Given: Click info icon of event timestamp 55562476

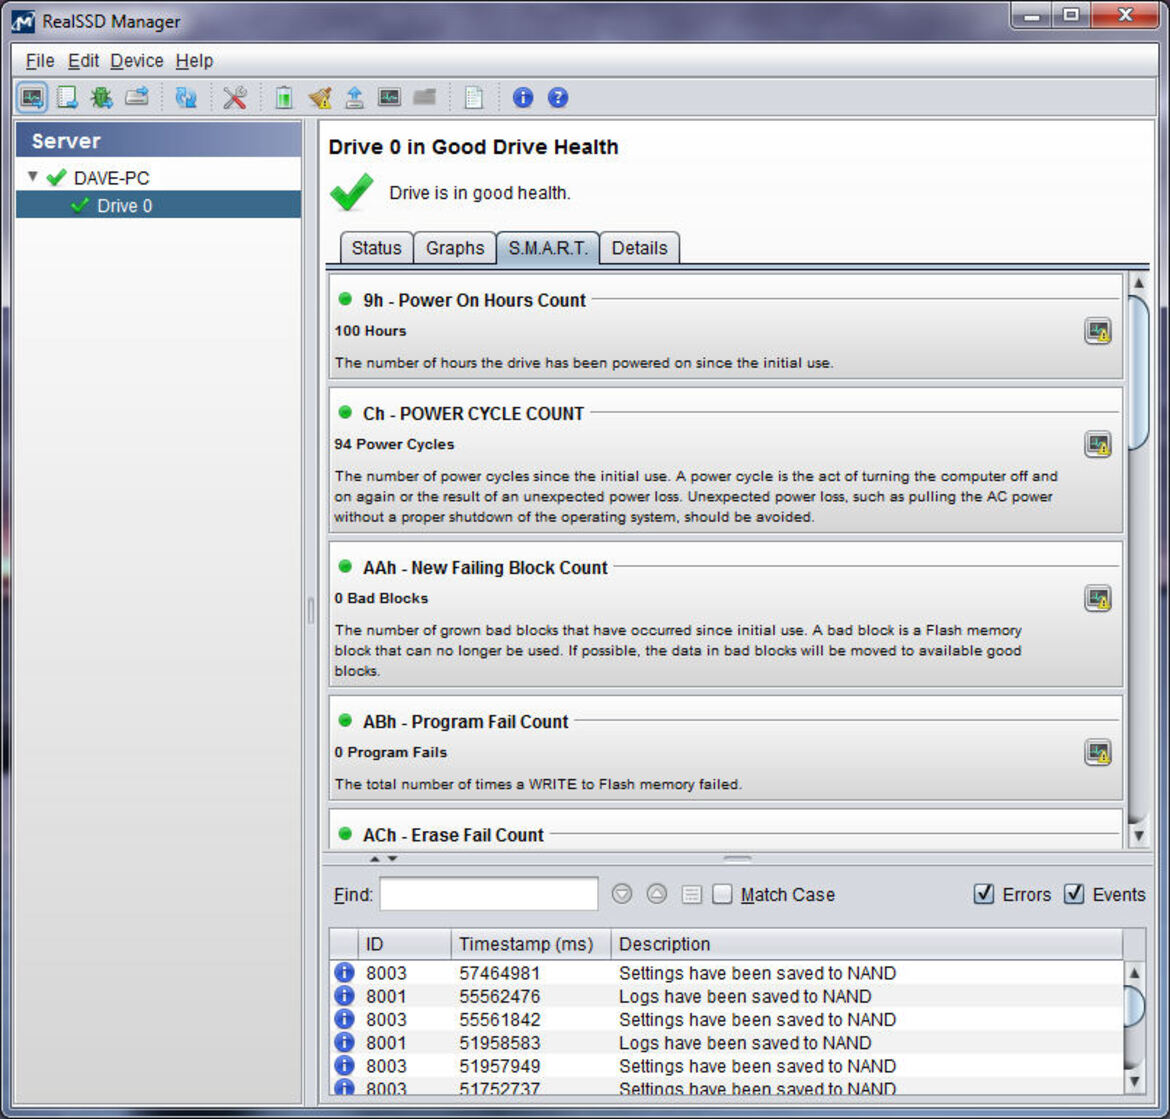Looking at the screenshot, I should click(344, 995).
